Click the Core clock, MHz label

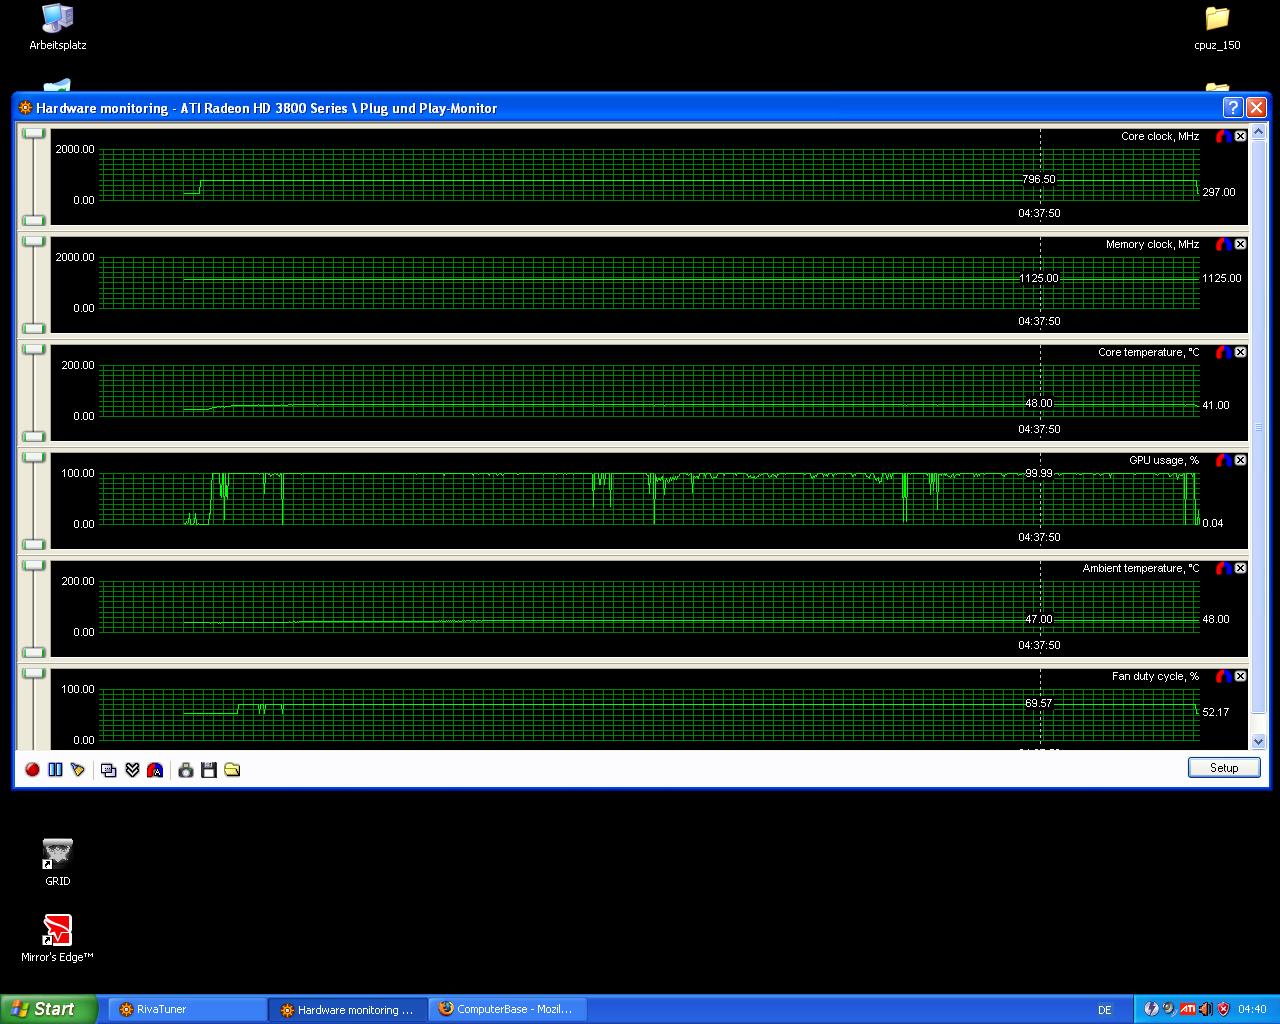coord(1160,136)
